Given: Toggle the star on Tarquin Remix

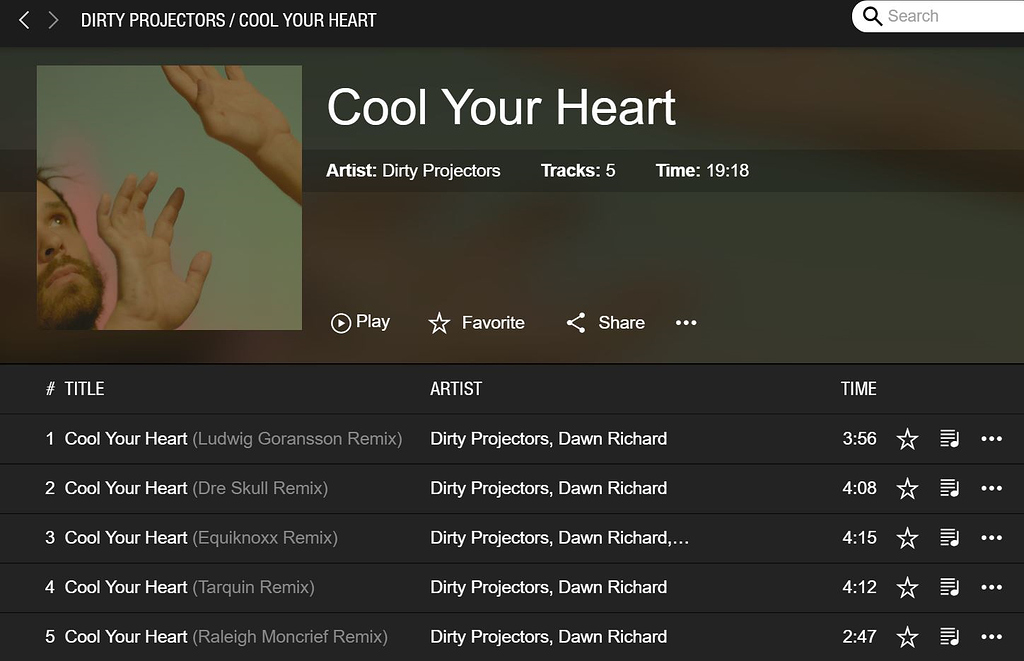Looking at the screenshot, I should pyautogui.click(x=907, y=588).
